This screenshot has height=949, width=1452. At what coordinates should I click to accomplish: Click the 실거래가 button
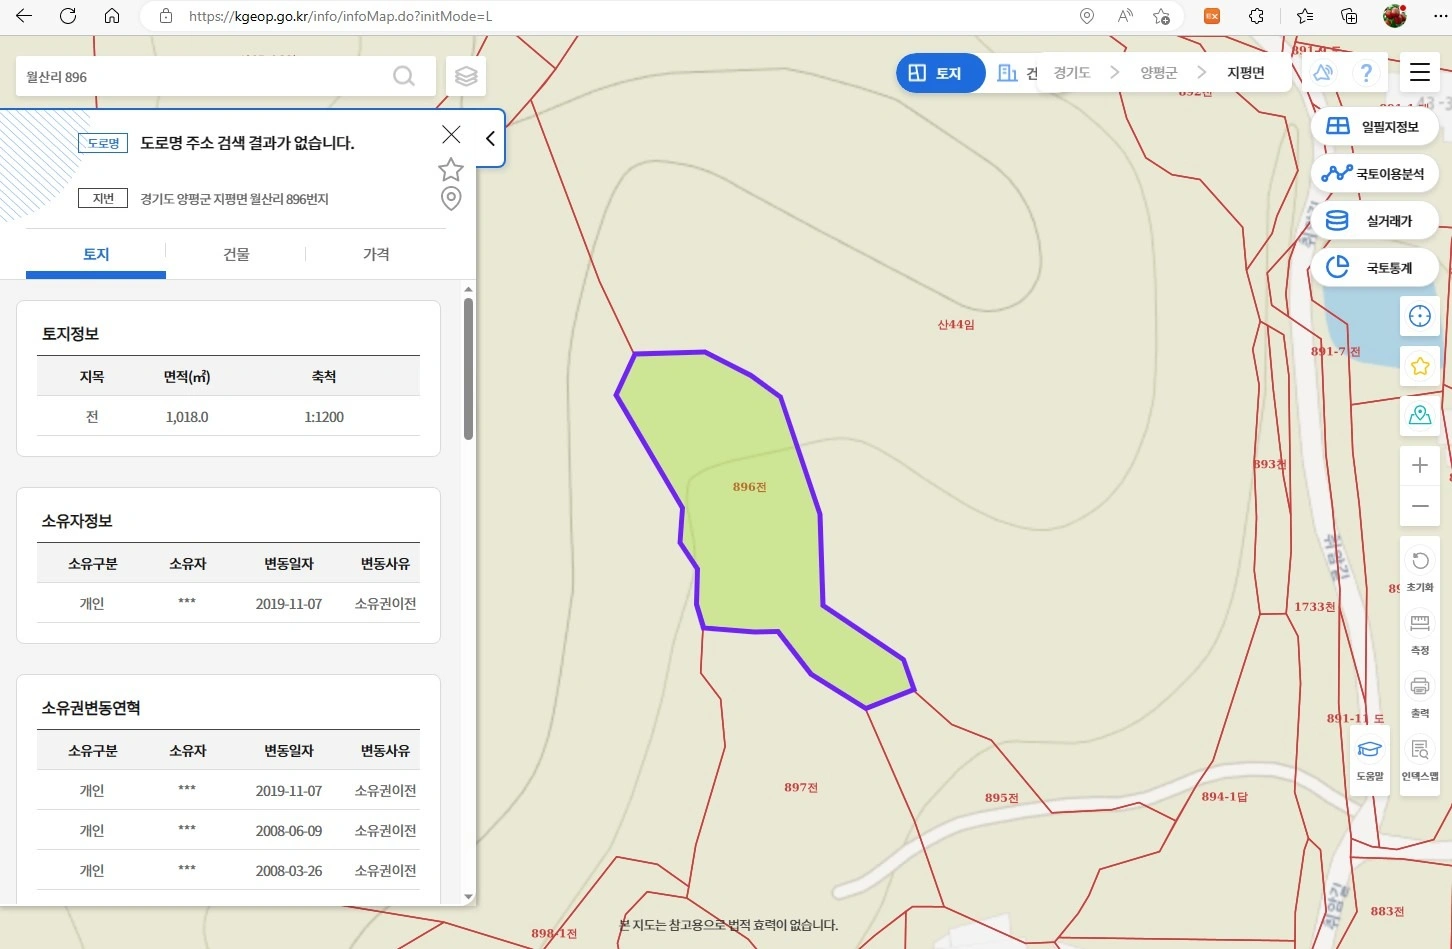tap(1375, 220)
